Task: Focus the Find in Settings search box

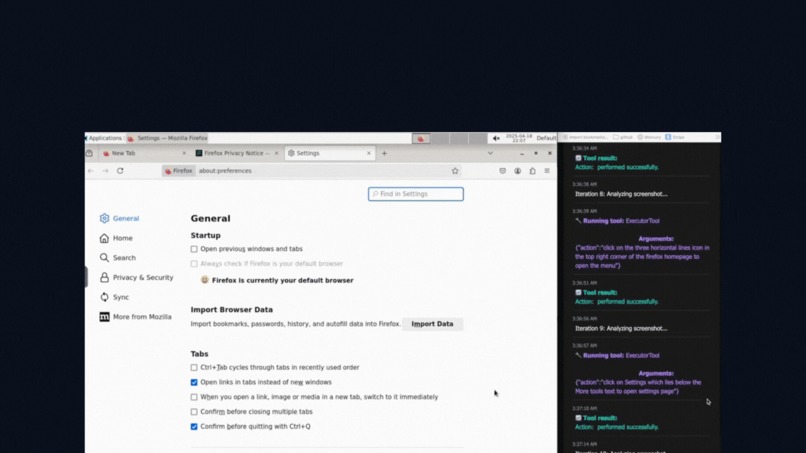Action: 416,194
